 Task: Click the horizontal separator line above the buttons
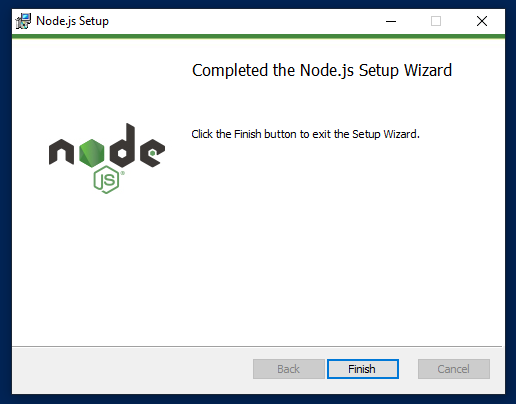(257, 347)
